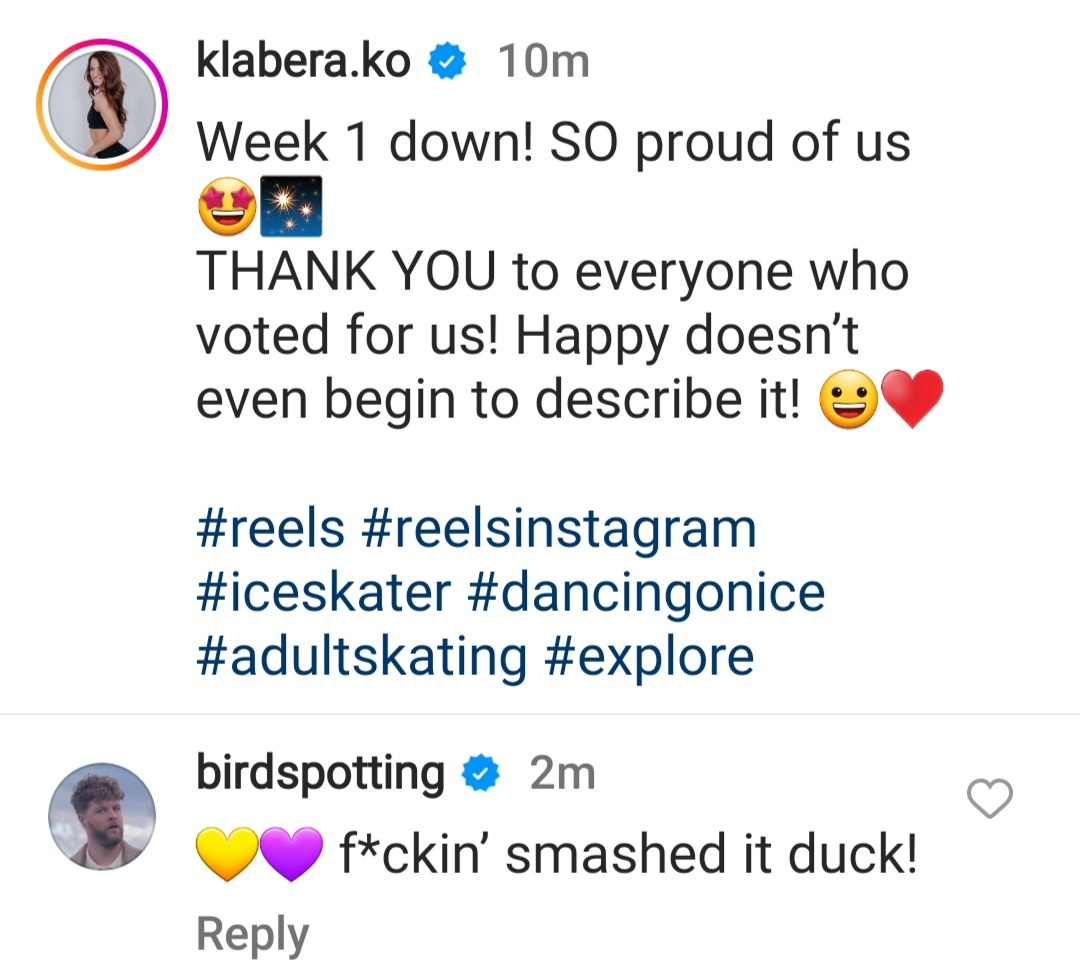Viewport: 1080px width, 980px height.
Task: Select the #adultskating hashtag
Action: pyautogui.click(x=361, y=656)
